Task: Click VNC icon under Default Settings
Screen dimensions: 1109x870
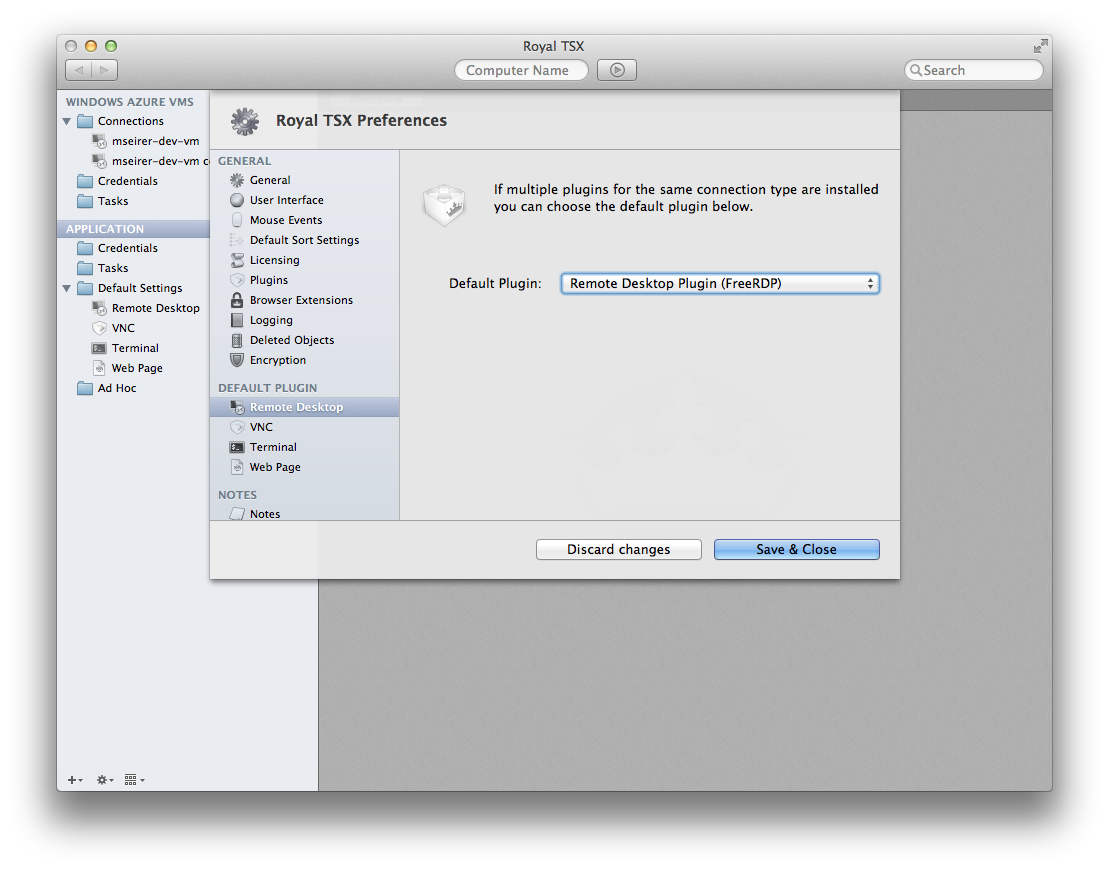Action: pos(99,328)
